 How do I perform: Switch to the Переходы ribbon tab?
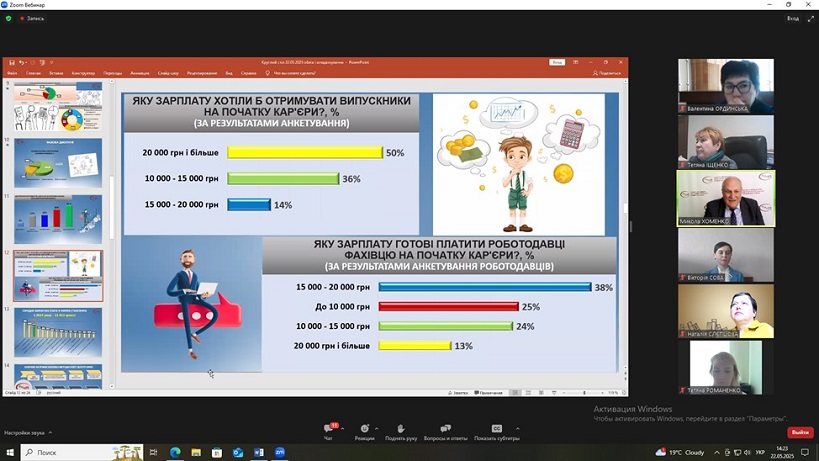pos(112,73)
